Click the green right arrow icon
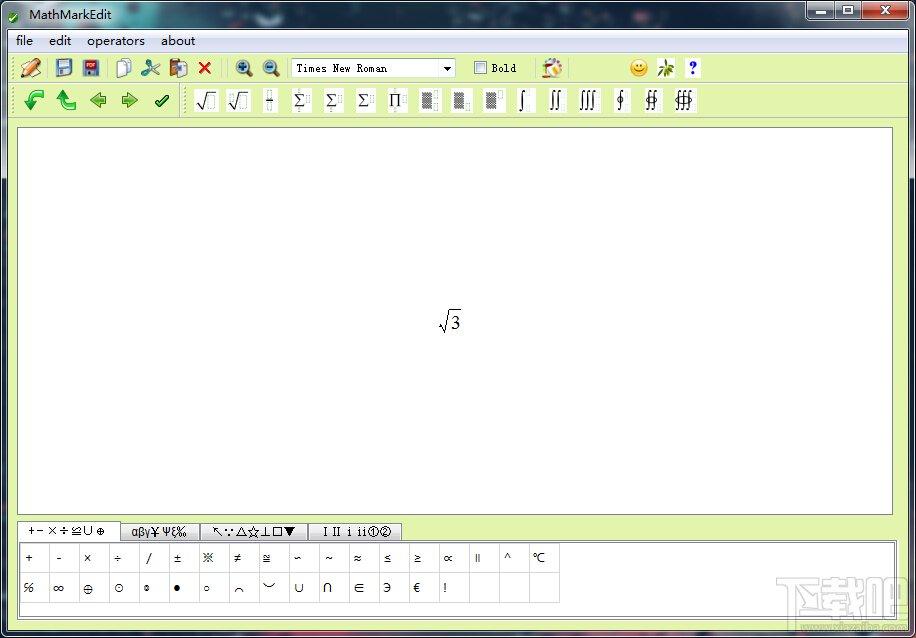The width and height of the screenshot is (916, 638). tap(129, 100)
